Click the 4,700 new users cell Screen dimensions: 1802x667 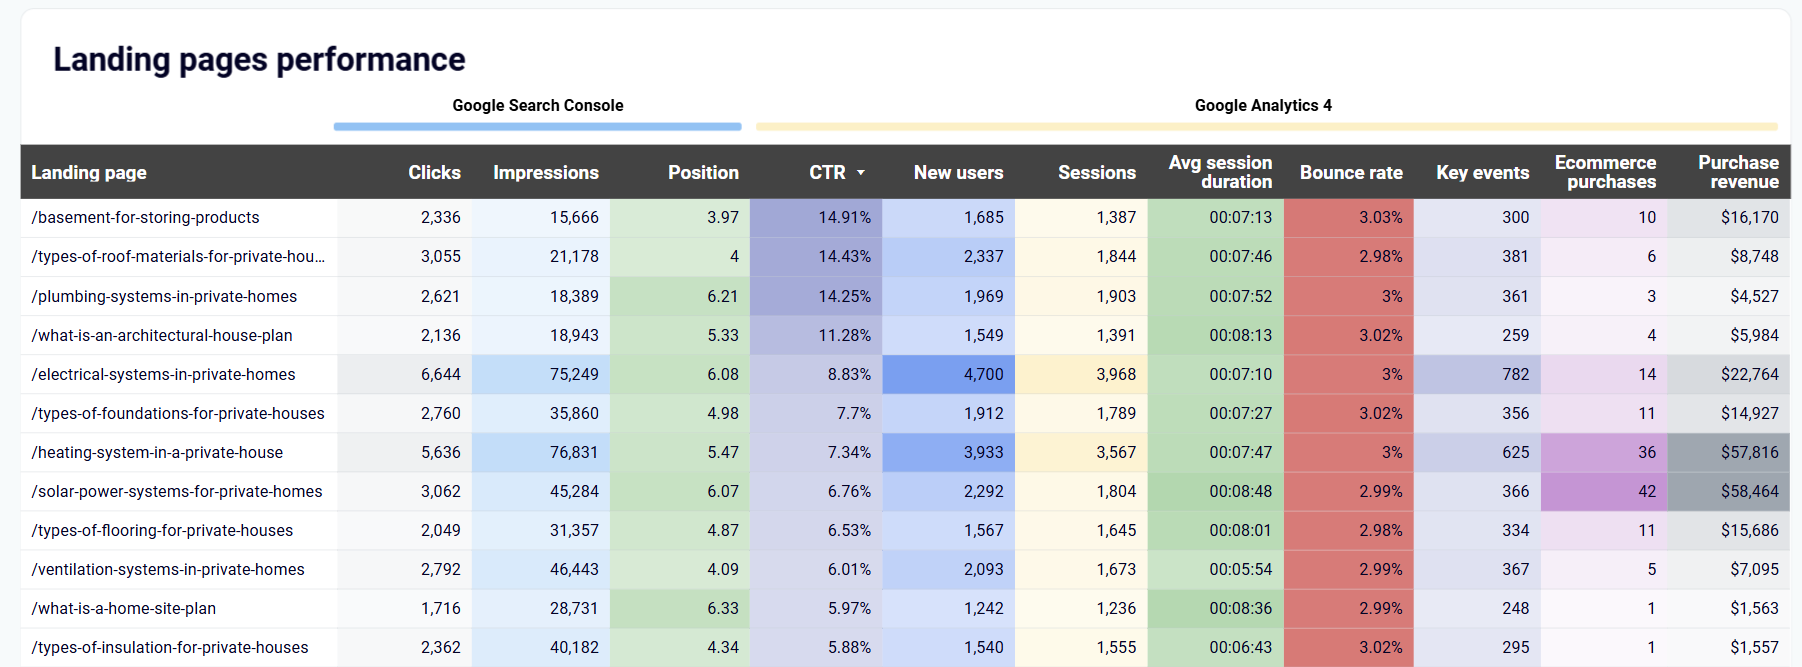pyautogui.click(x=982, y=374)
